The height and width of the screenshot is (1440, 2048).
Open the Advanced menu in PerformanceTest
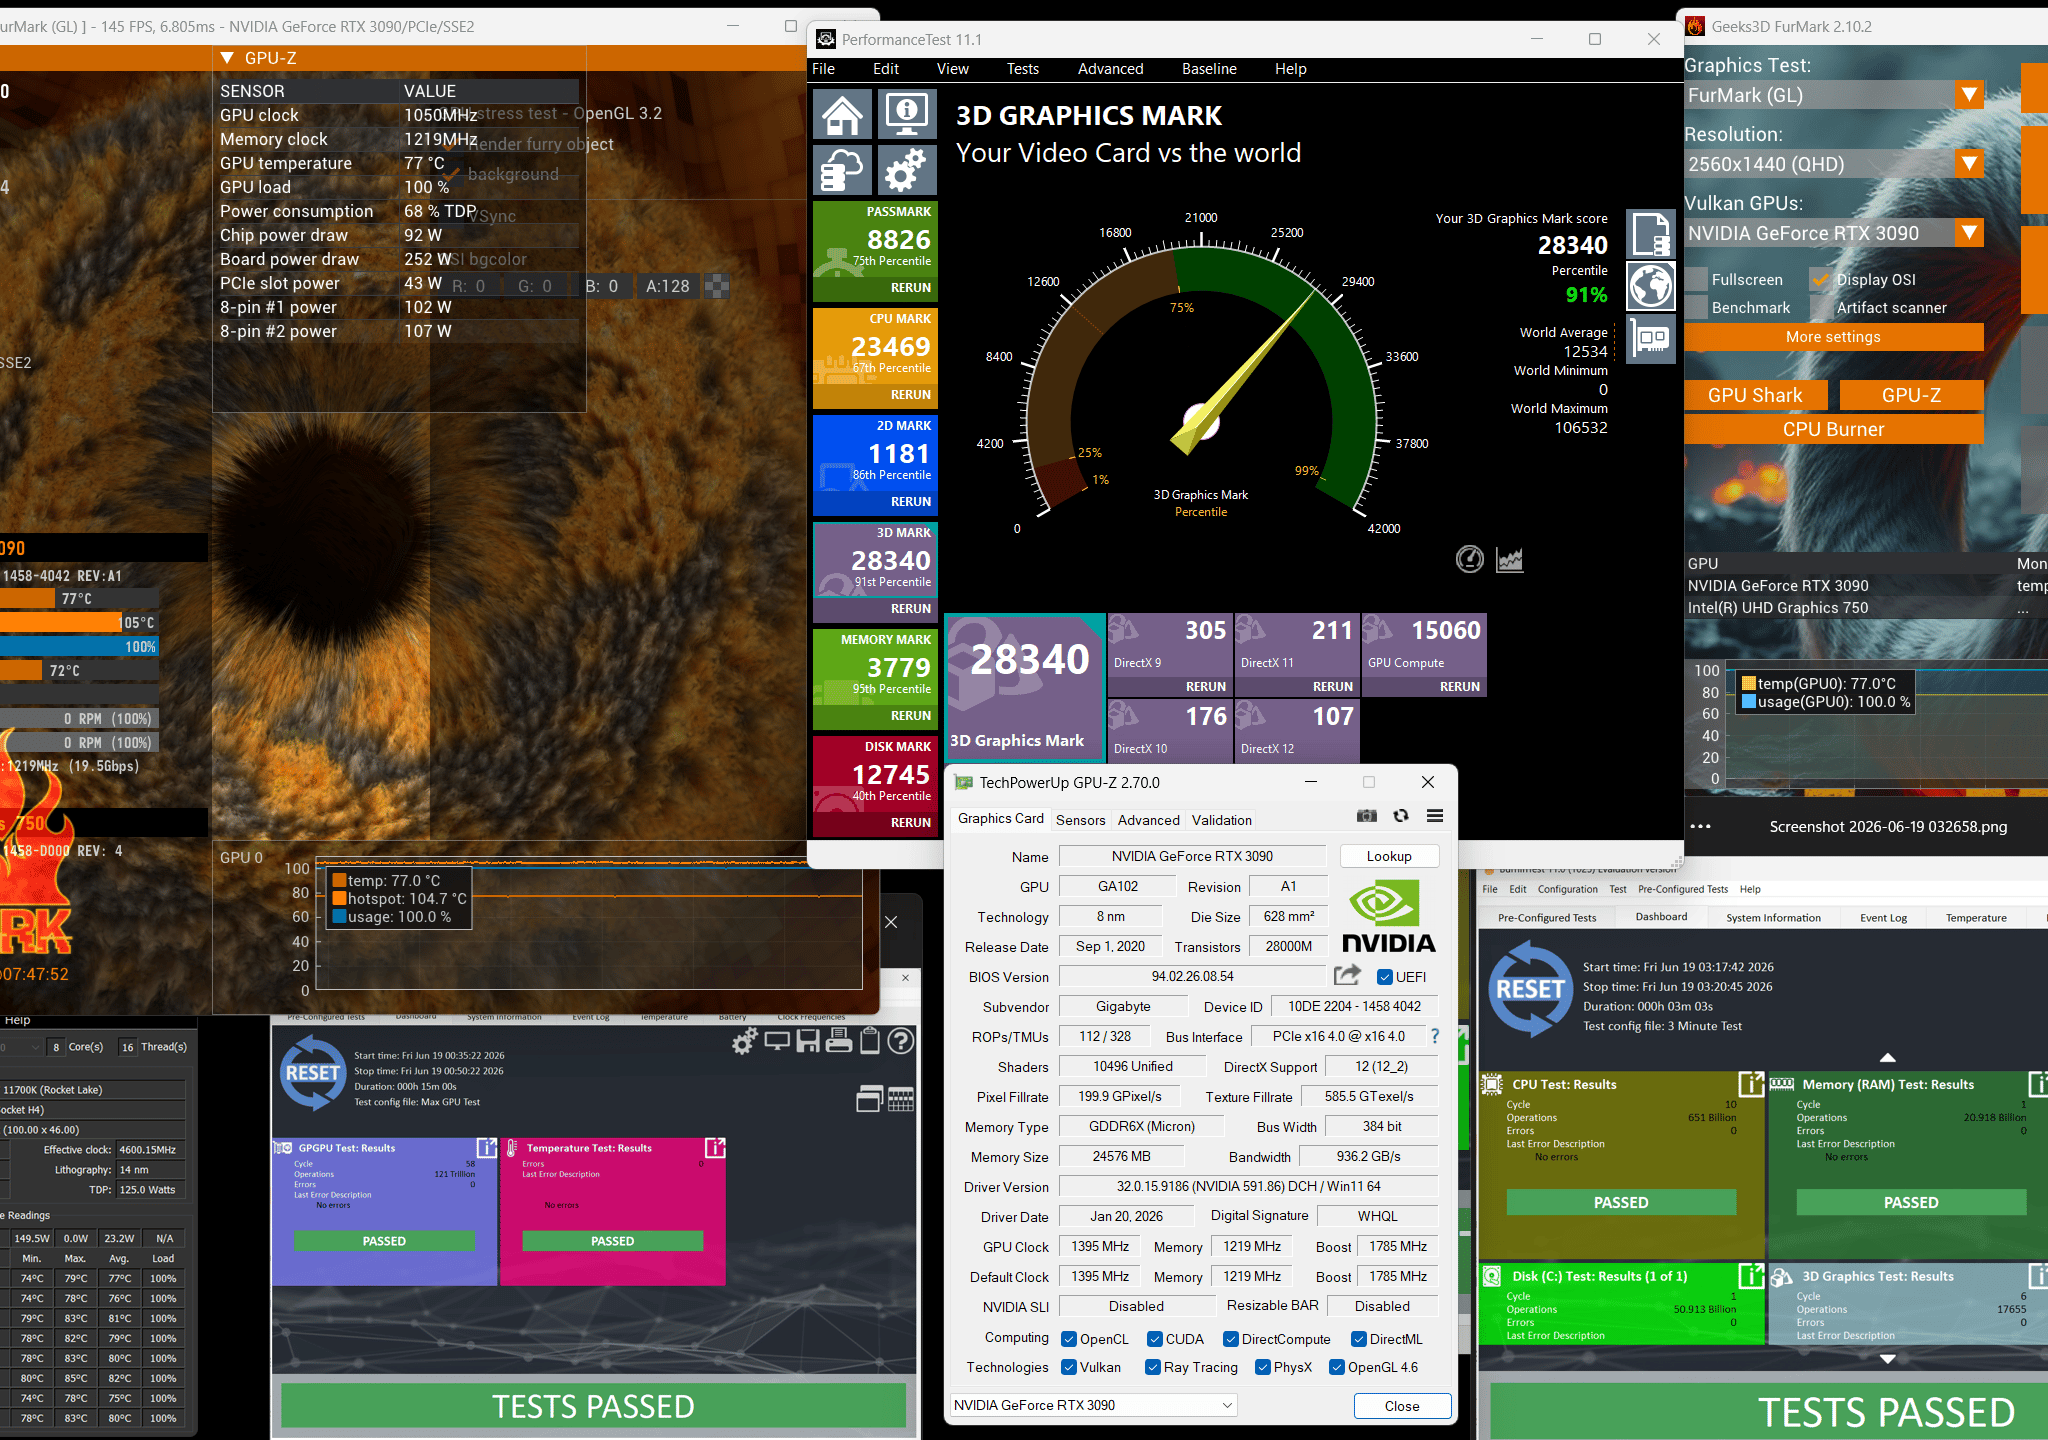tap(1110, 69)
